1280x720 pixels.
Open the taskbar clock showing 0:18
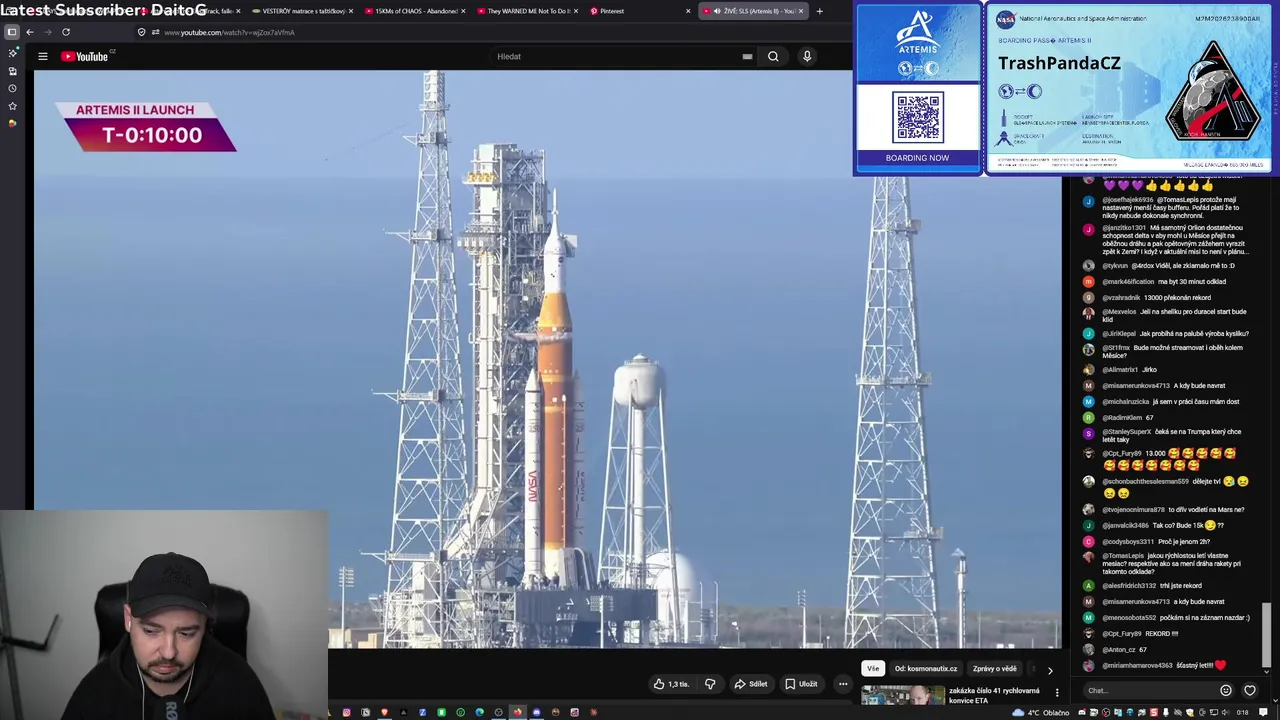coord(1242,713)
